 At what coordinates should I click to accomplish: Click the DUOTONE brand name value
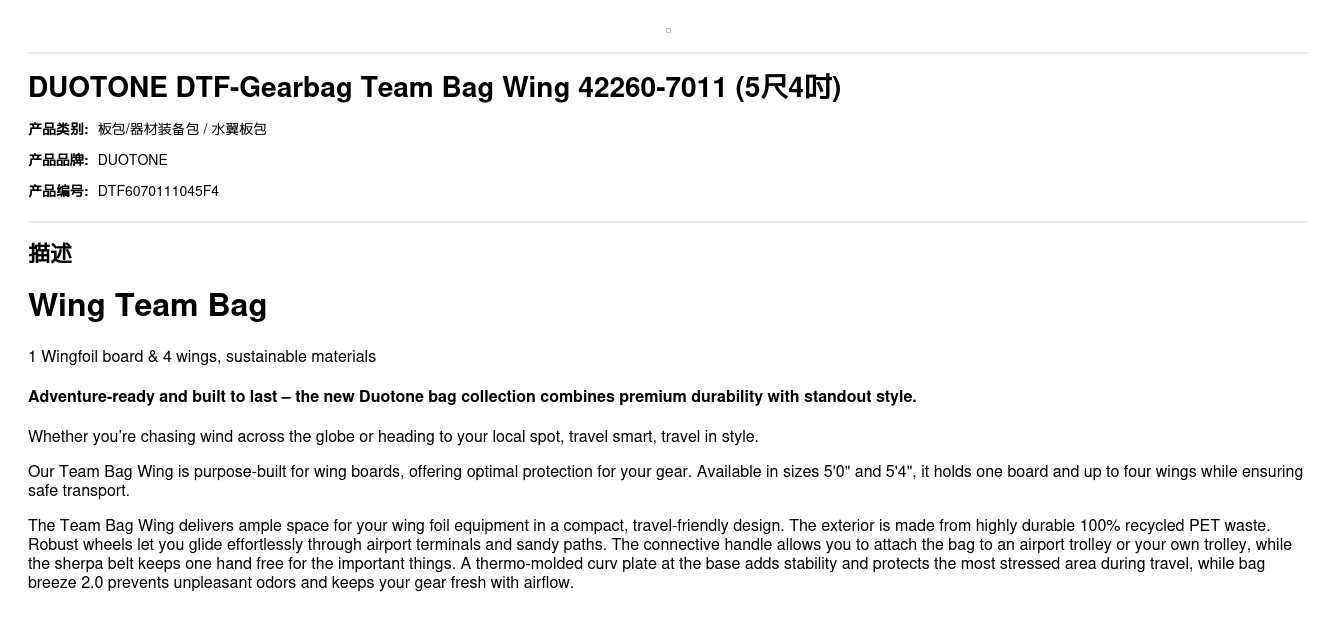point(132,160)
